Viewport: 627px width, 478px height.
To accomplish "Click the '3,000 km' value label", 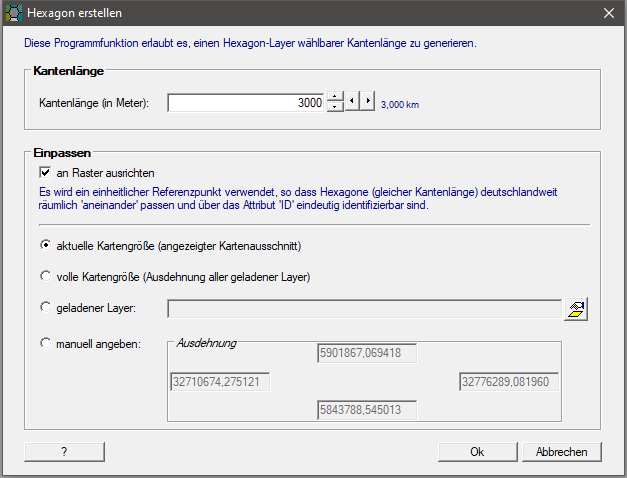I will [400, 105].
